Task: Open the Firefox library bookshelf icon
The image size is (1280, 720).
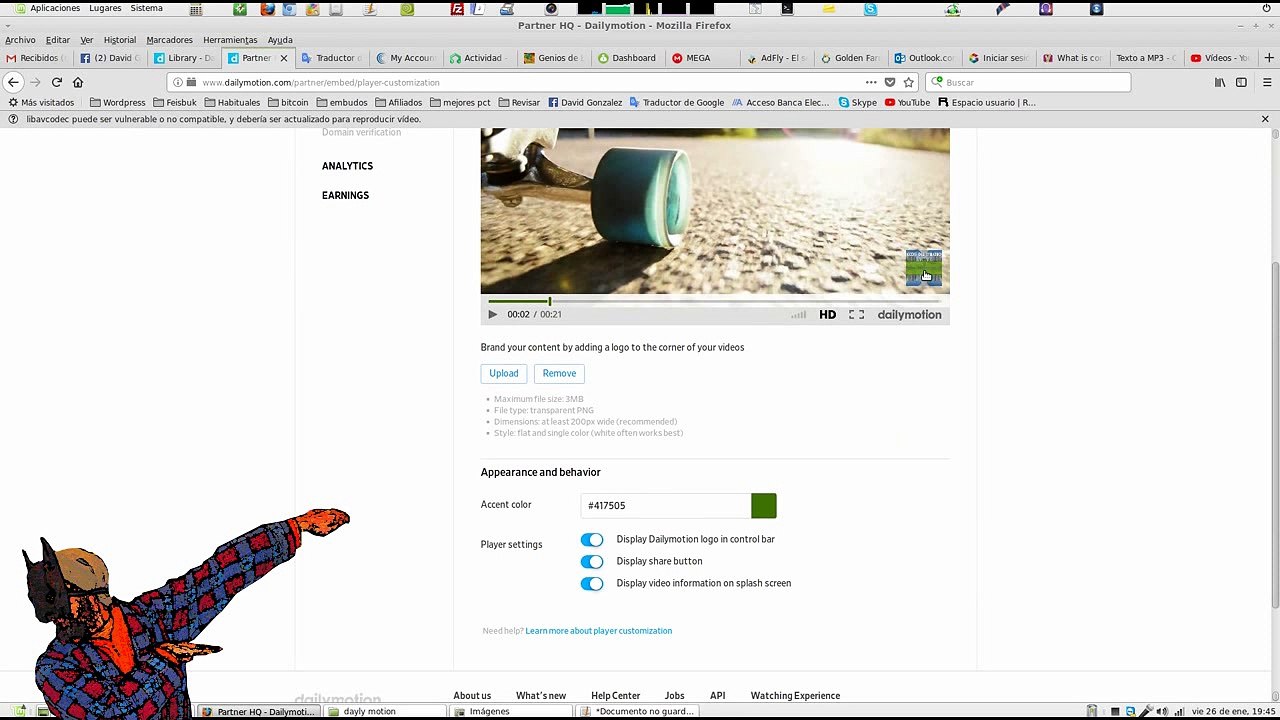Action: coord(1220,82)
